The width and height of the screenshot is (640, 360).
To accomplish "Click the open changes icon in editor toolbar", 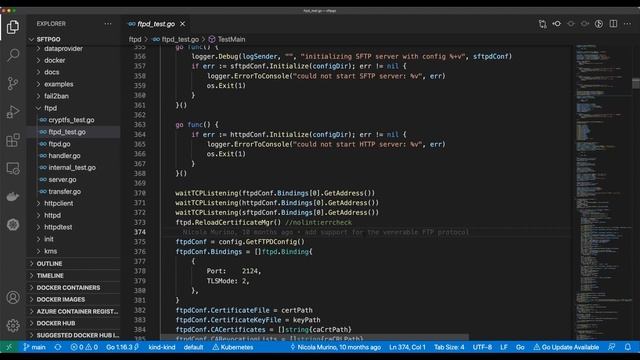I will click(542, 24).
